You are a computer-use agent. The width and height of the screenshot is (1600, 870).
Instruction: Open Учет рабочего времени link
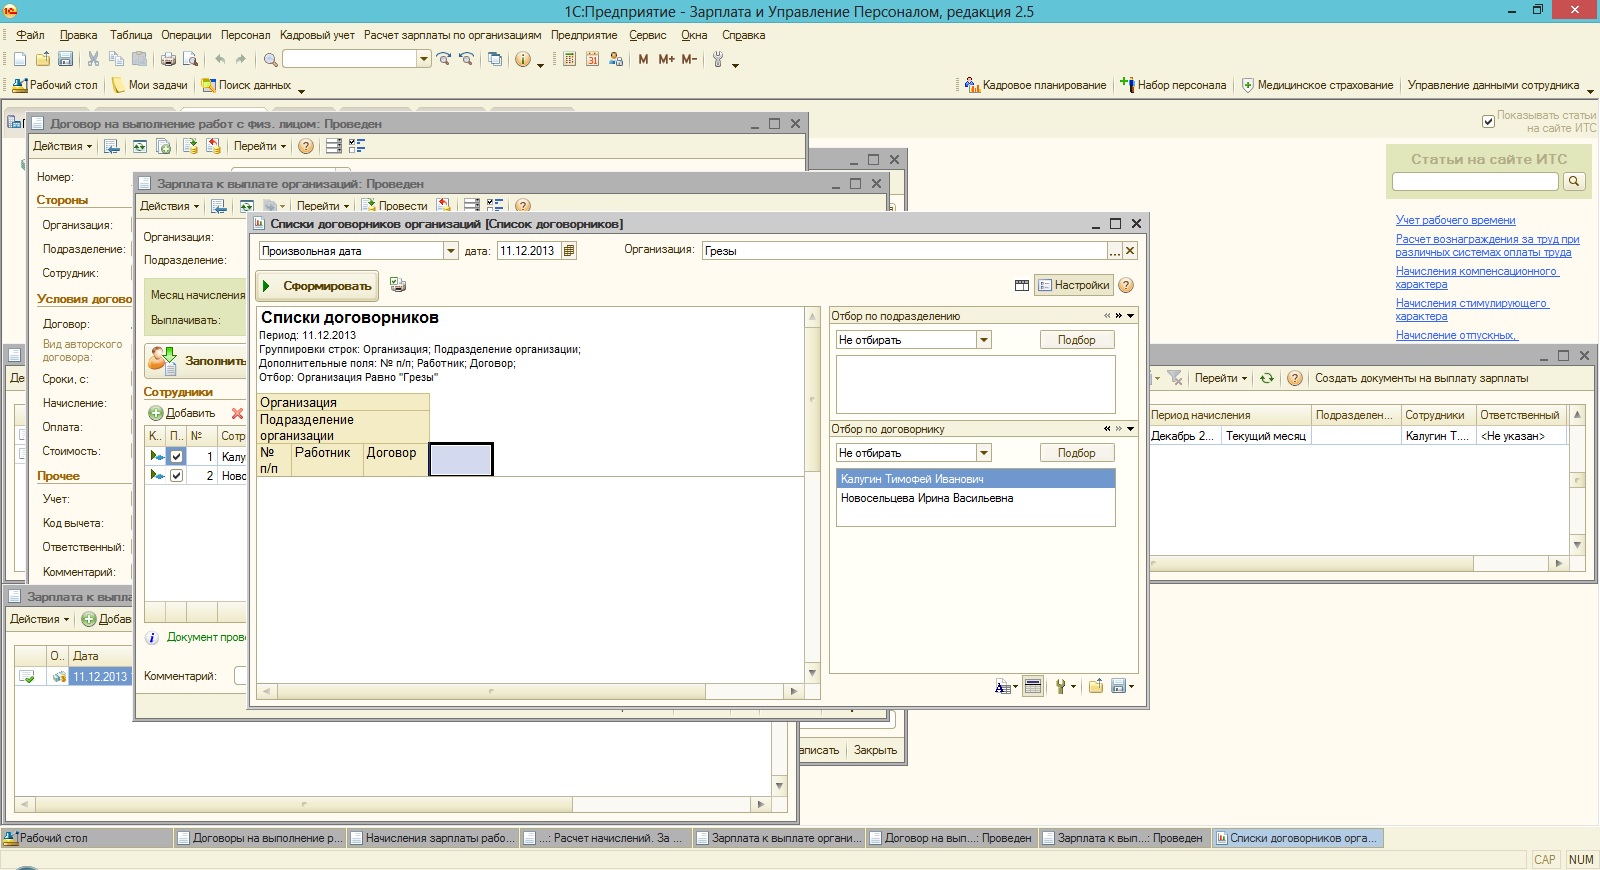1455,220
